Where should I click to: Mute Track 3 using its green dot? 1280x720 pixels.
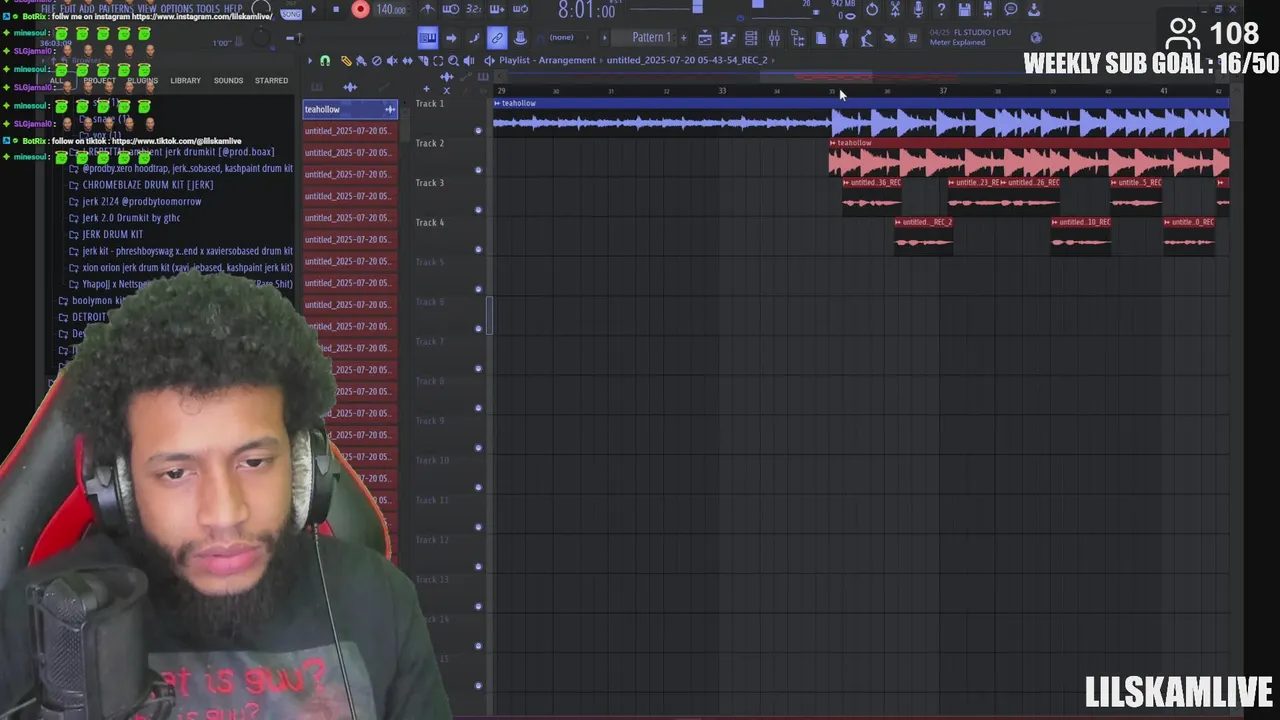[478, 210]
